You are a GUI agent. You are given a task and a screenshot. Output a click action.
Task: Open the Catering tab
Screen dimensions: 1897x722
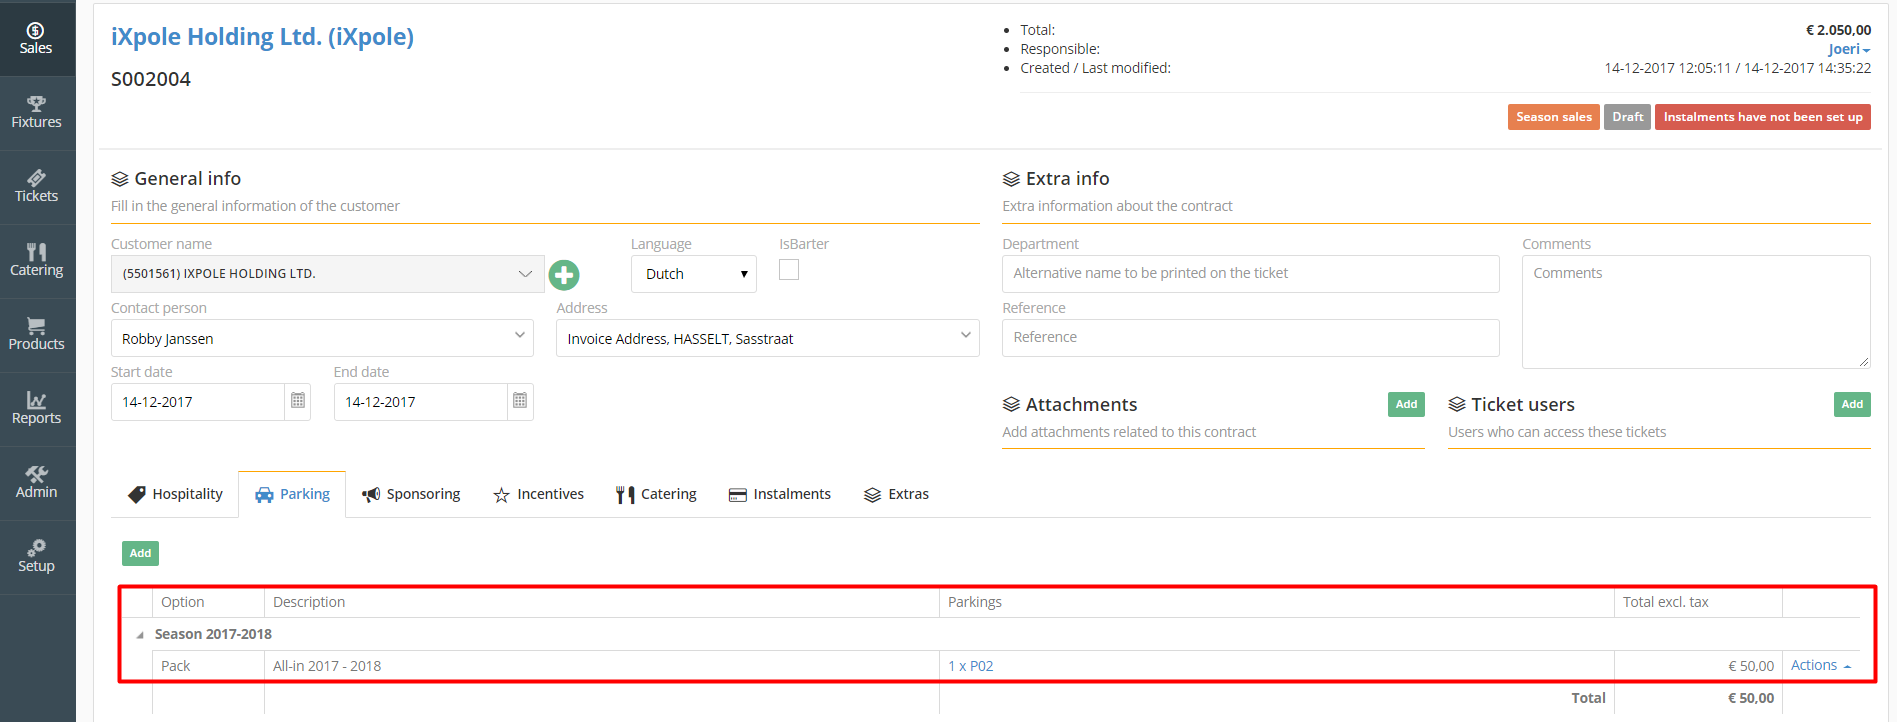[656, 494]
